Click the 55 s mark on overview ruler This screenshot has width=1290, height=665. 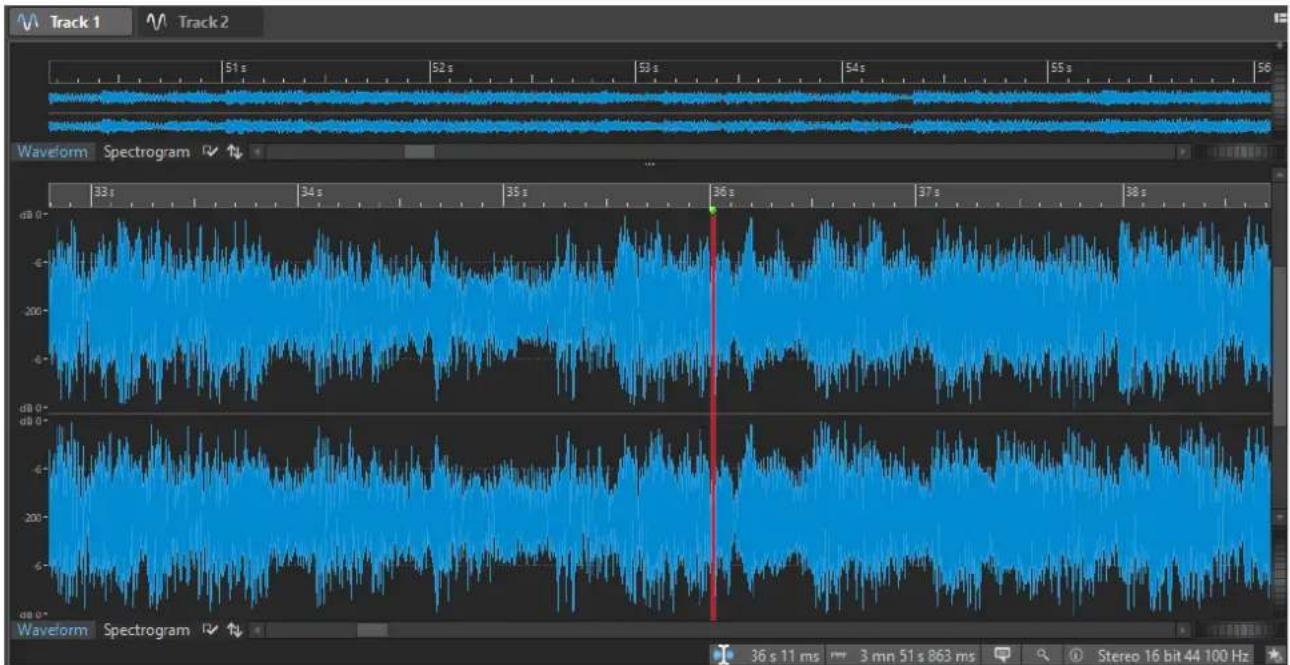[1060, 69]
